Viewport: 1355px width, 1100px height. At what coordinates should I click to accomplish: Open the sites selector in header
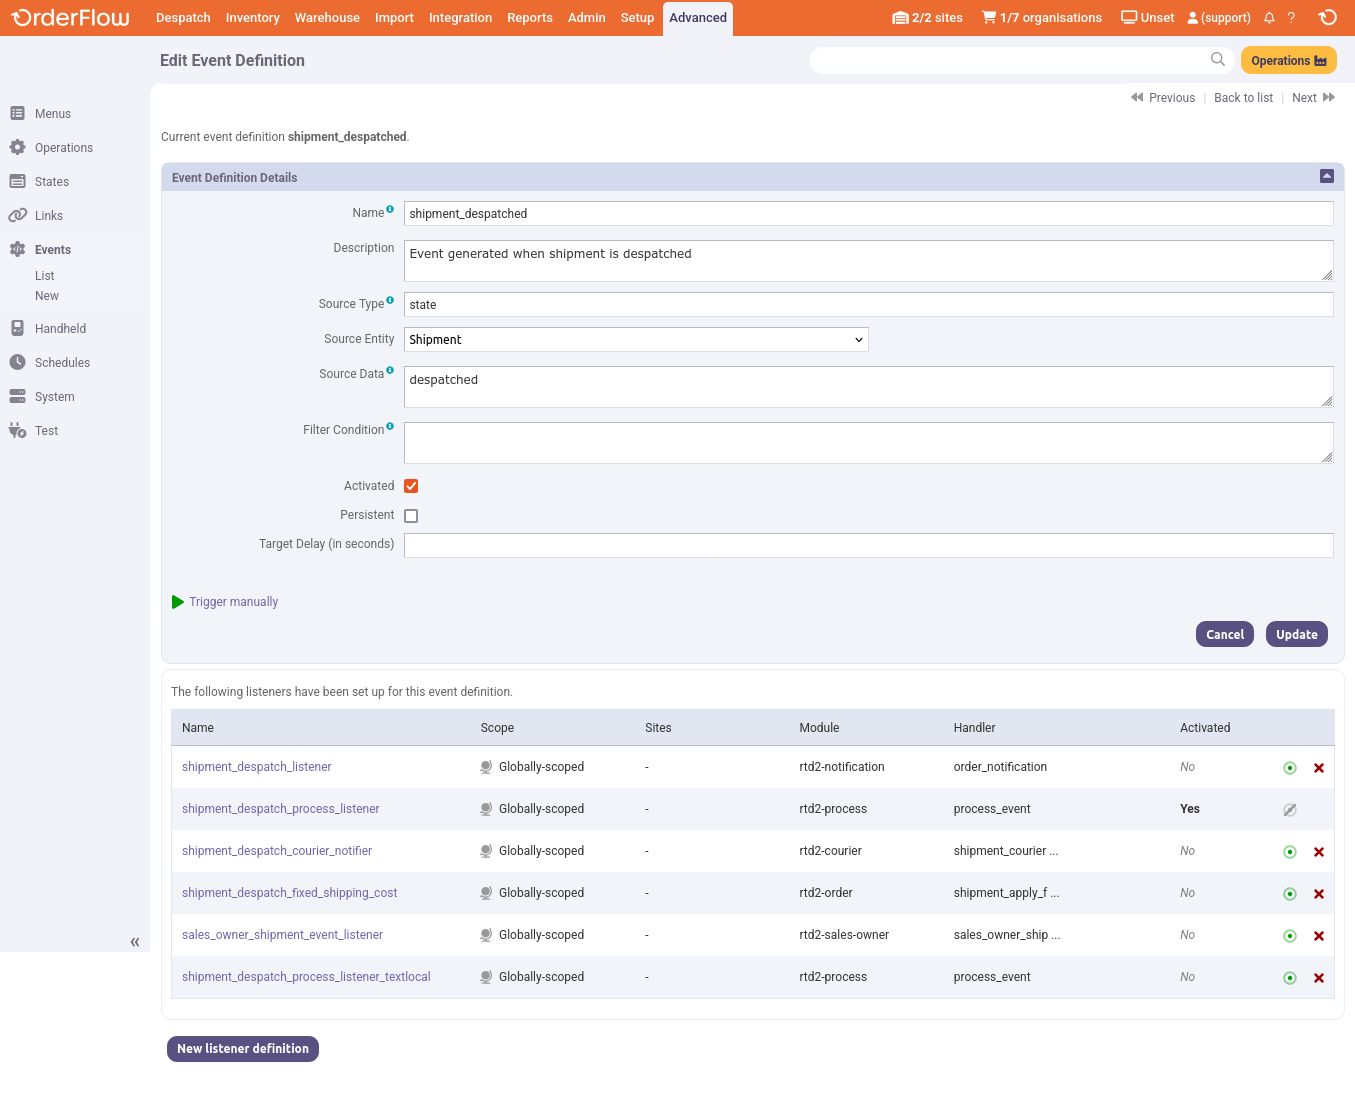pos(927,18)
